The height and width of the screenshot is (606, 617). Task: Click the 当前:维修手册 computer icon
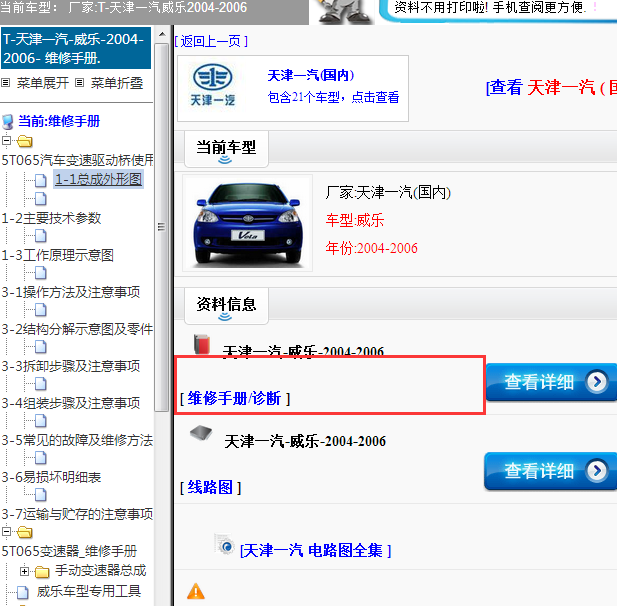(x=7, y=122)
